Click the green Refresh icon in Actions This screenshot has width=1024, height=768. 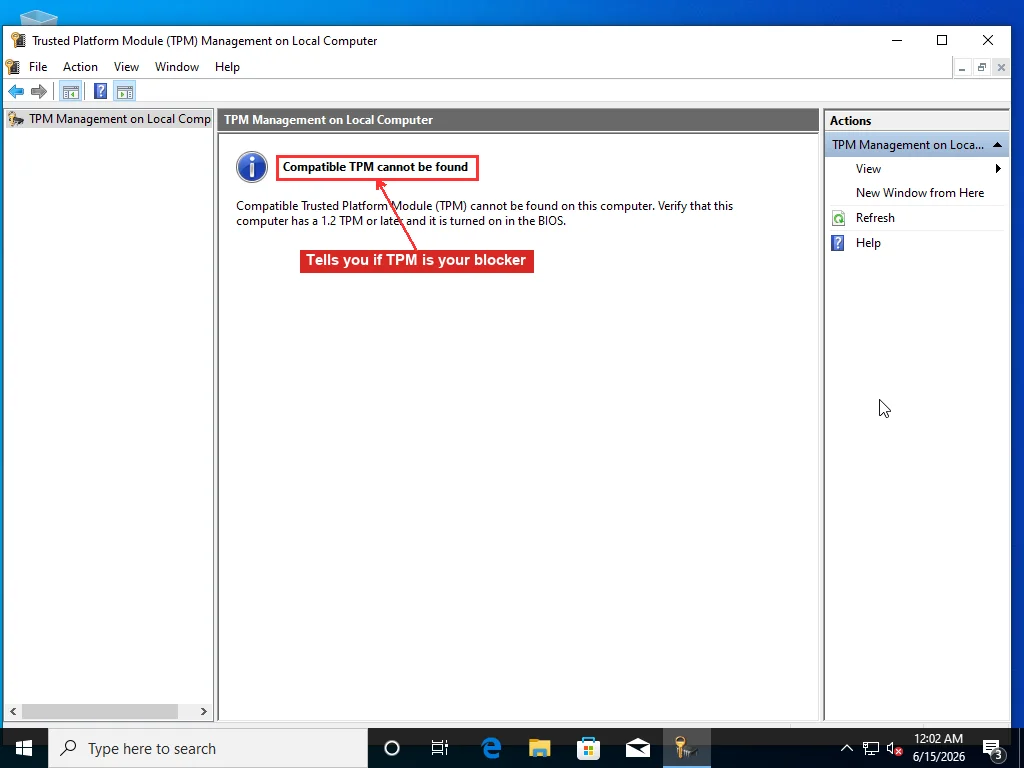coord(839,218)
